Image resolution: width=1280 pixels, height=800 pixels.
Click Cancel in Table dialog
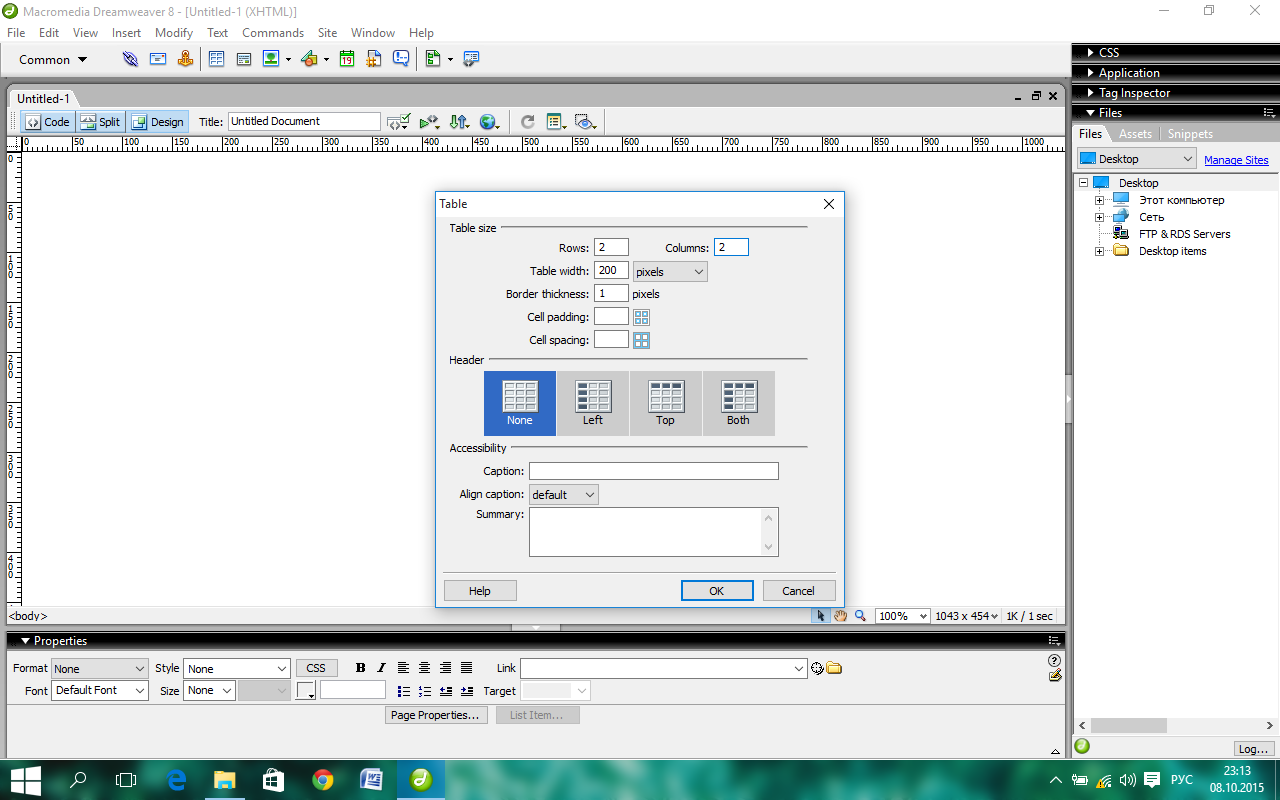tap(798, 591)
